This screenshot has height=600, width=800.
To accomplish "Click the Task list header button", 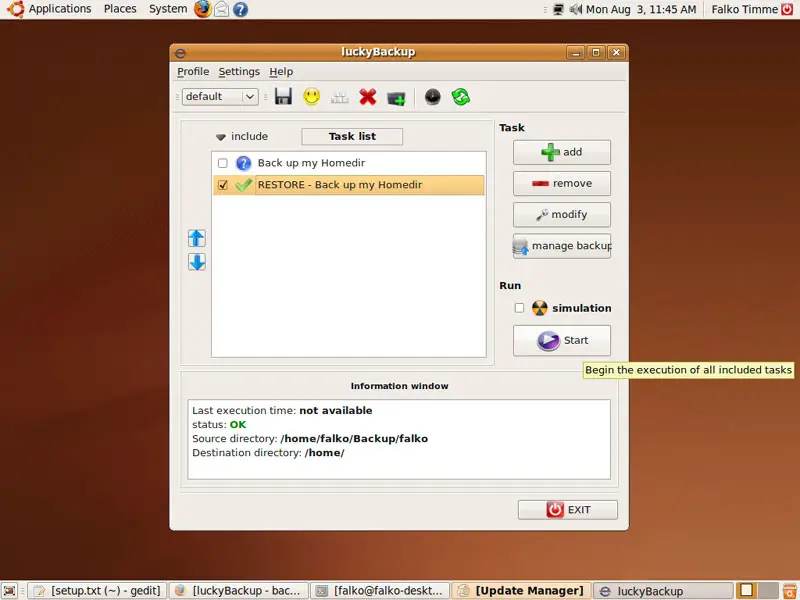I will (x=352, y=136).
